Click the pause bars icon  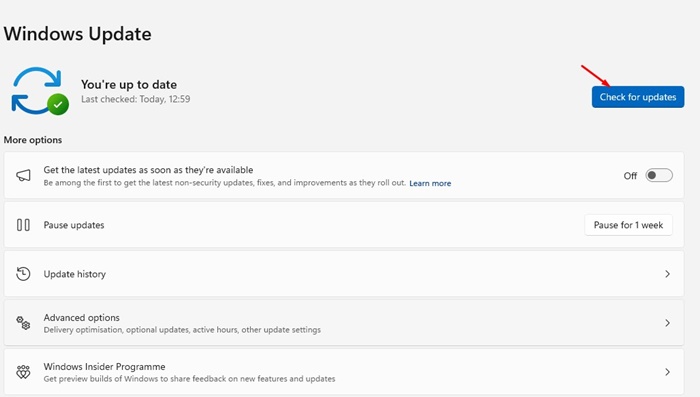pos(23,225)
